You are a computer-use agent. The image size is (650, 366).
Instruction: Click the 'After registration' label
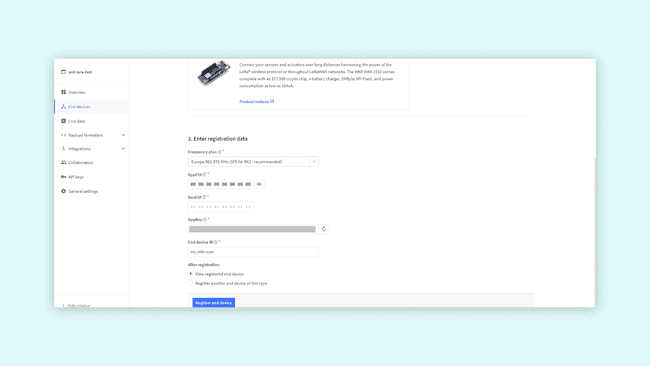click(204, 264)
